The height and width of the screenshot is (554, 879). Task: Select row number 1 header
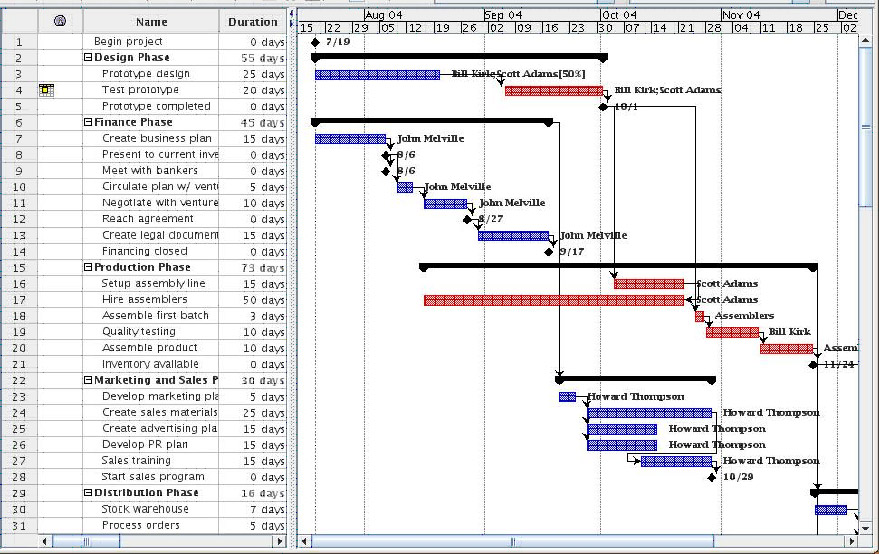click(20, 41)
